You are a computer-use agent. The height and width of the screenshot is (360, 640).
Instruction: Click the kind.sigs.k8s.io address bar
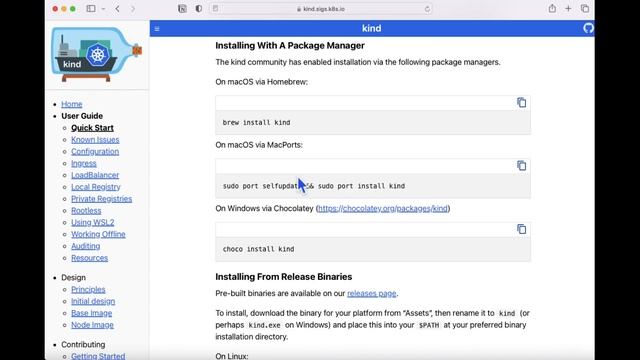click(321, 9)
